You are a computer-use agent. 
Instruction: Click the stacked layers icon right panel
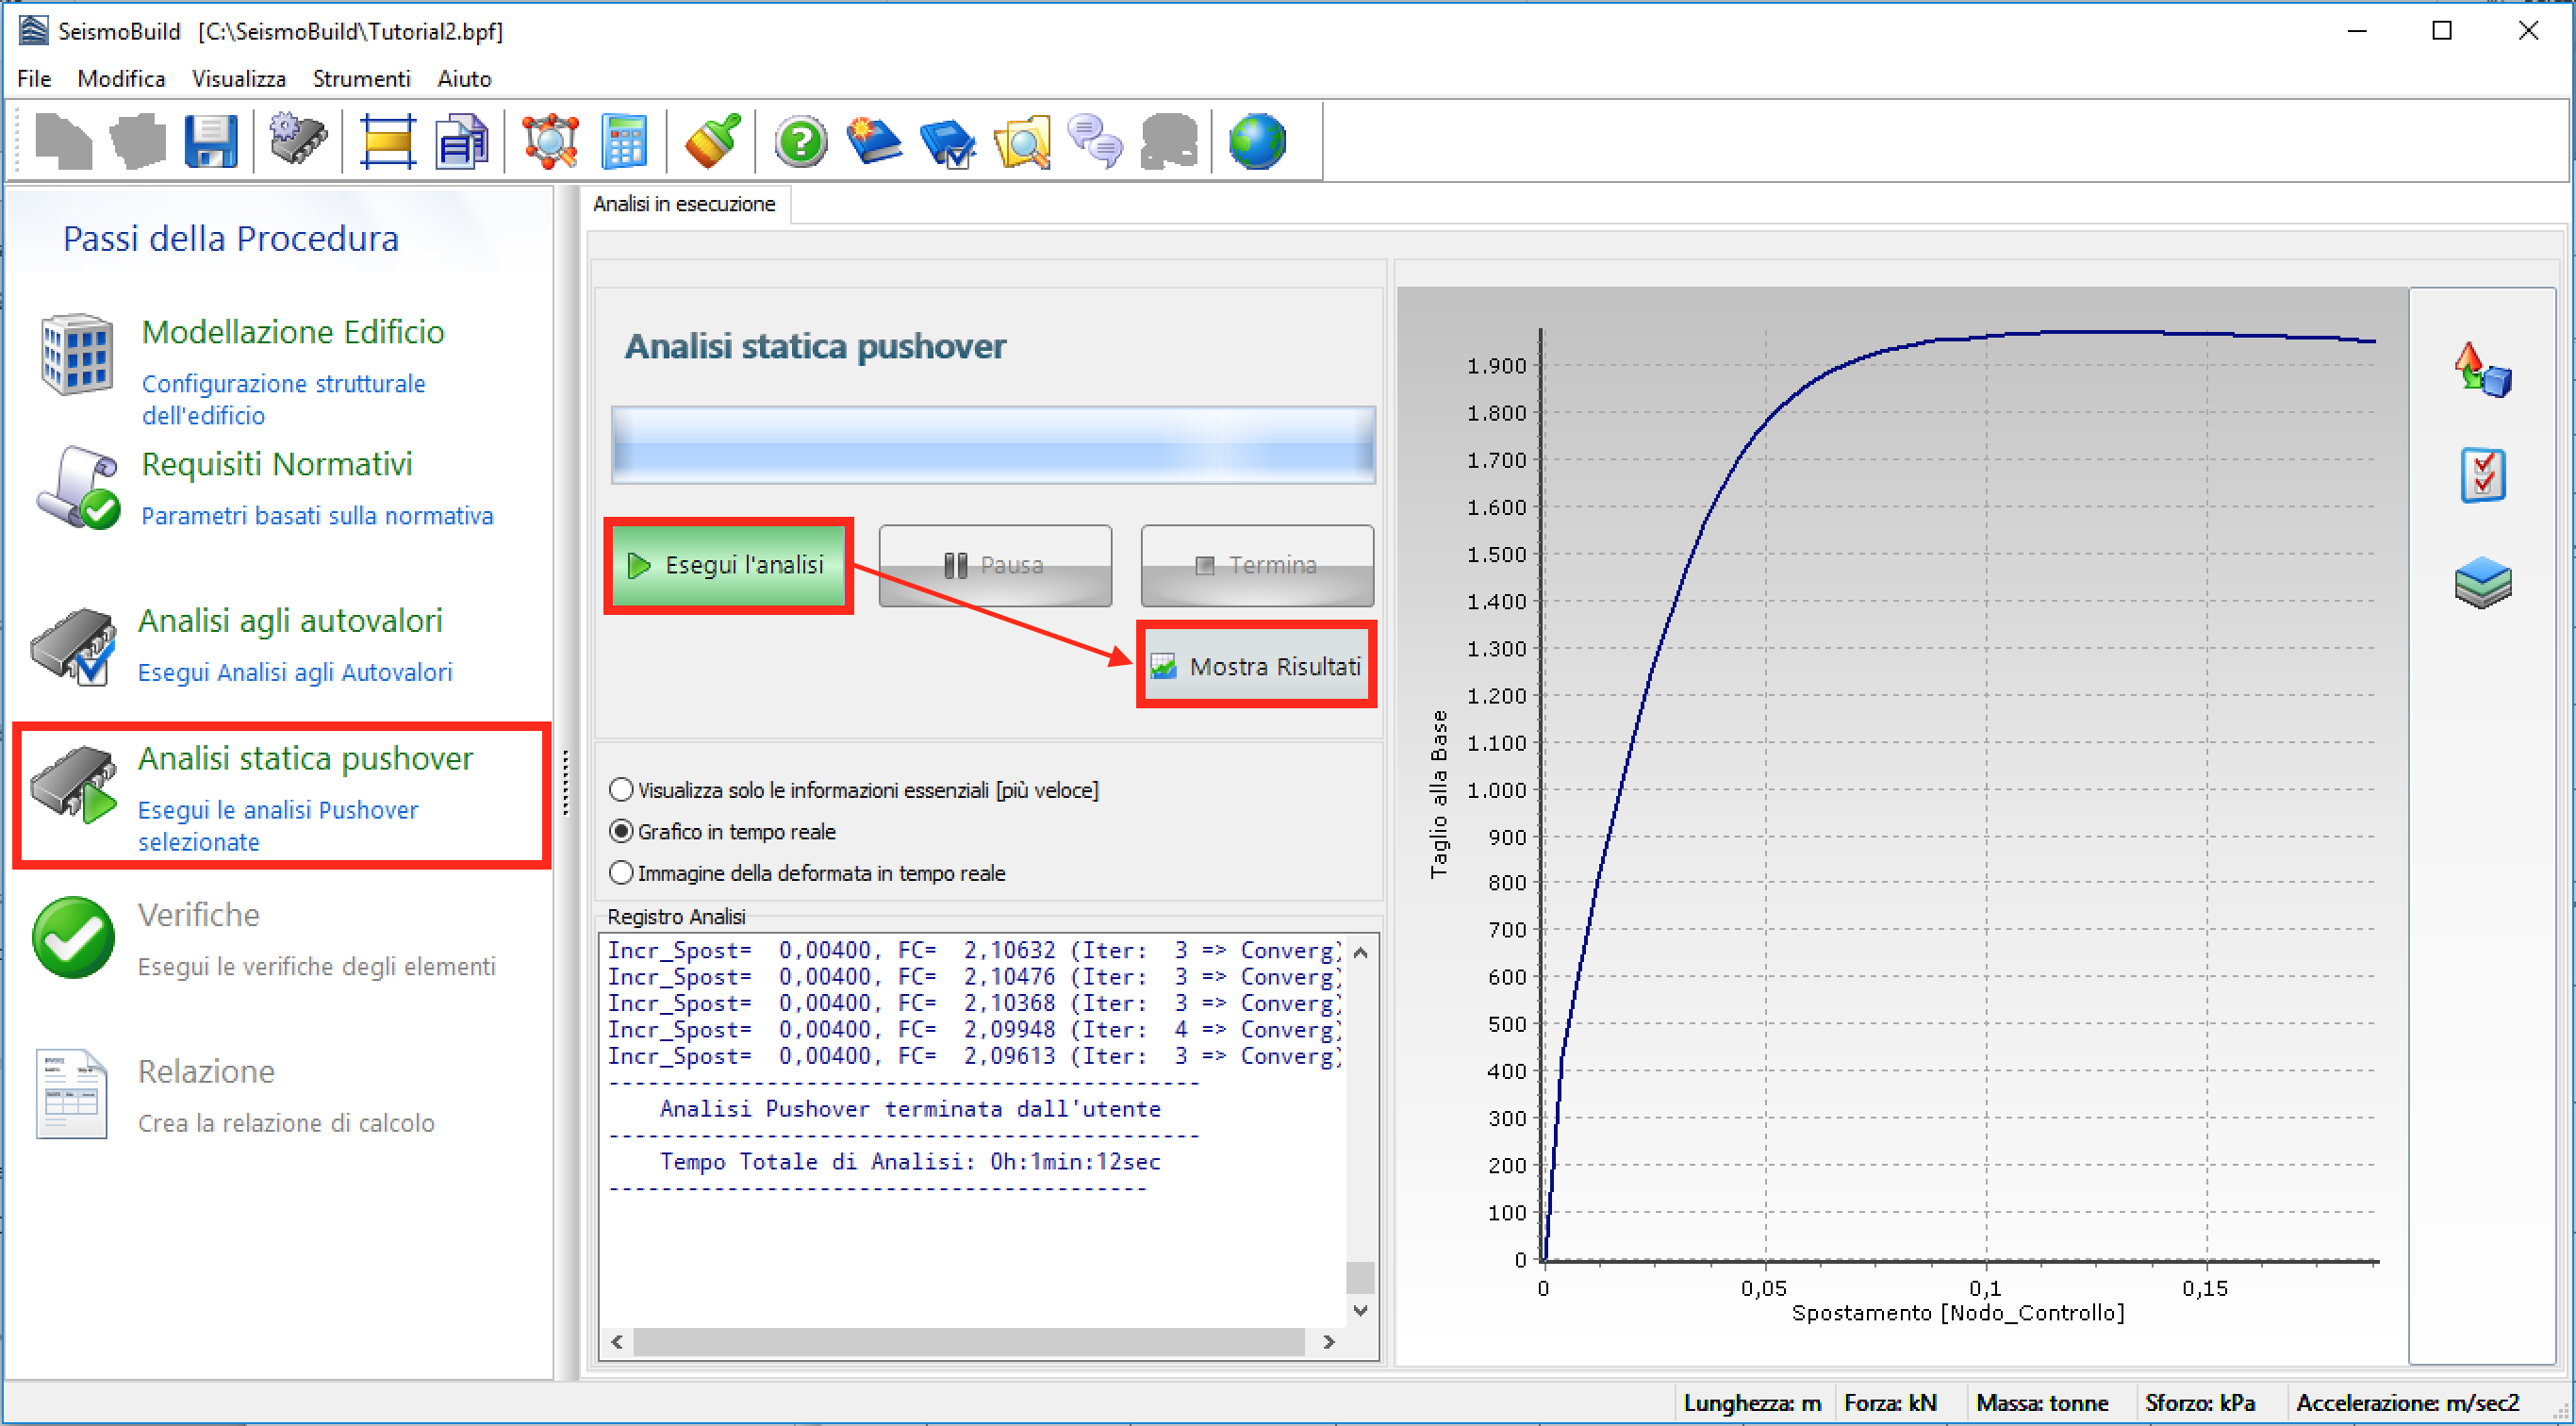[x=2483, y=583]
